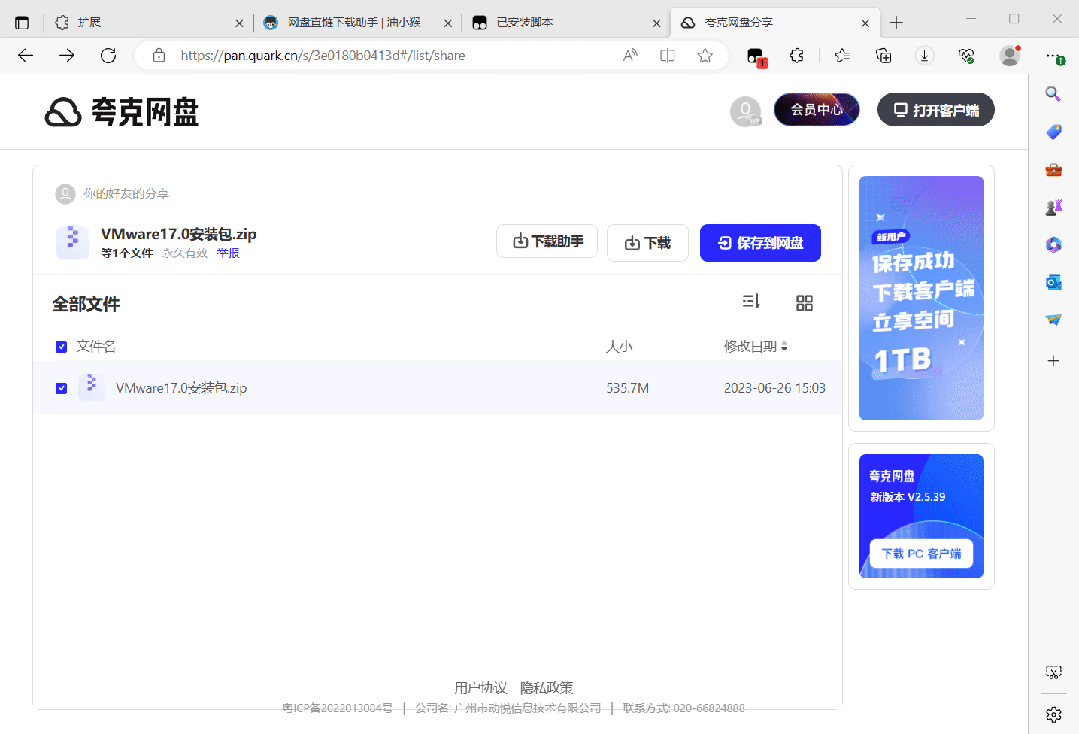Switch file view to grid layout
This screenshot has width=1079, height=734.
805,302
